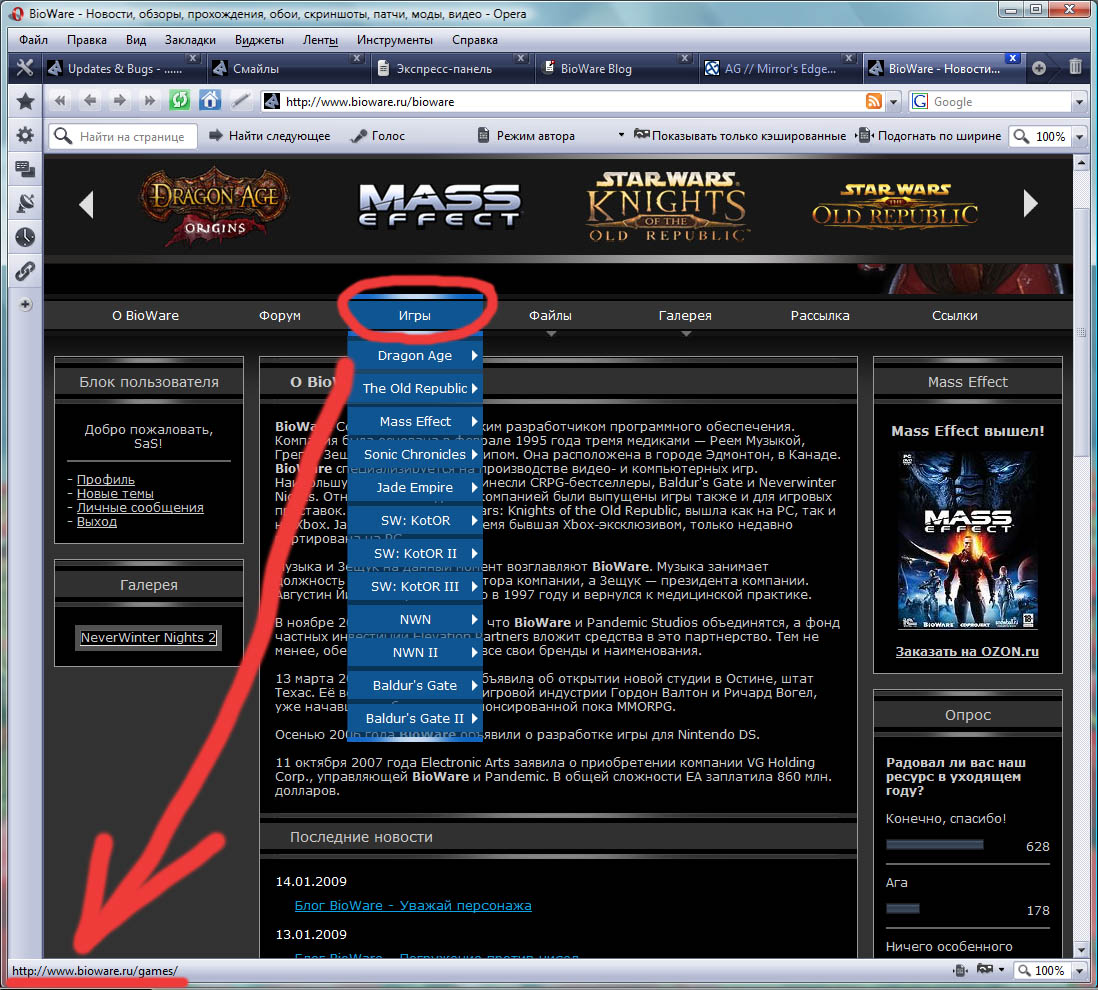
Task: Open the Opera panels wrench icon
Action: pos(25,68)
